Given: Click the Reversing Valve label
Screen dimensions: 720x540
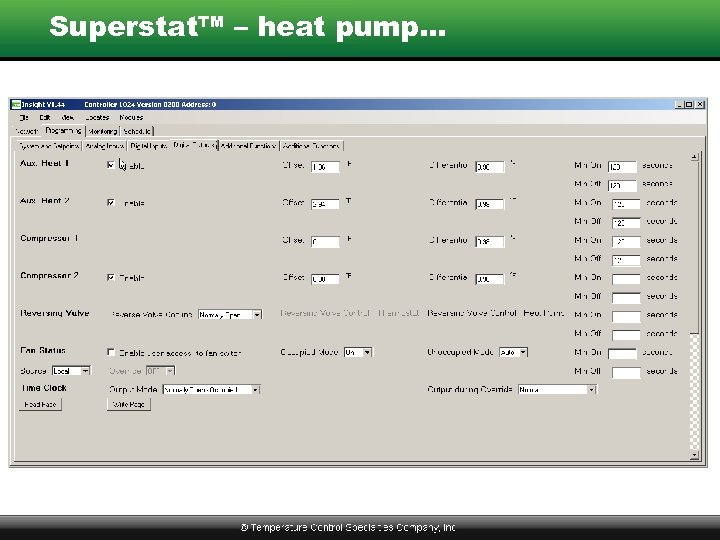Looking at the screenshot, I should [55, 313].
